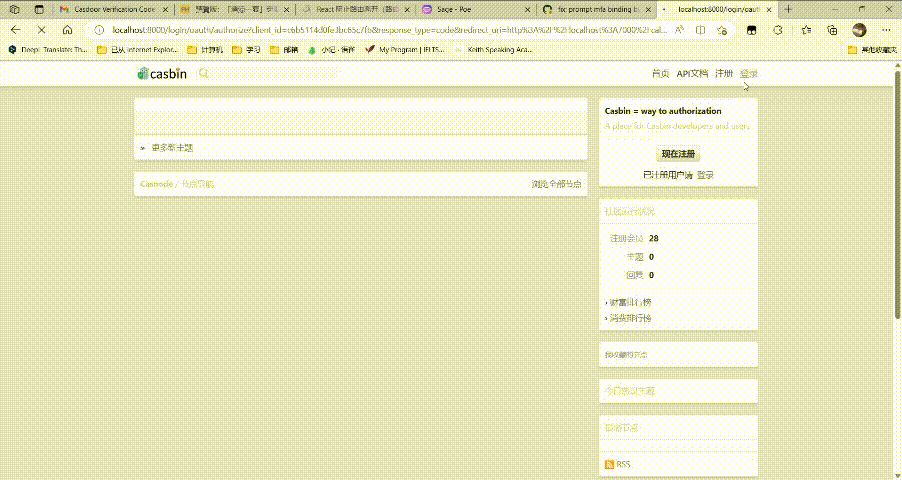
Task: Click the search magnifier icon beside Casbin logo
Action: (x=204, y=73)
